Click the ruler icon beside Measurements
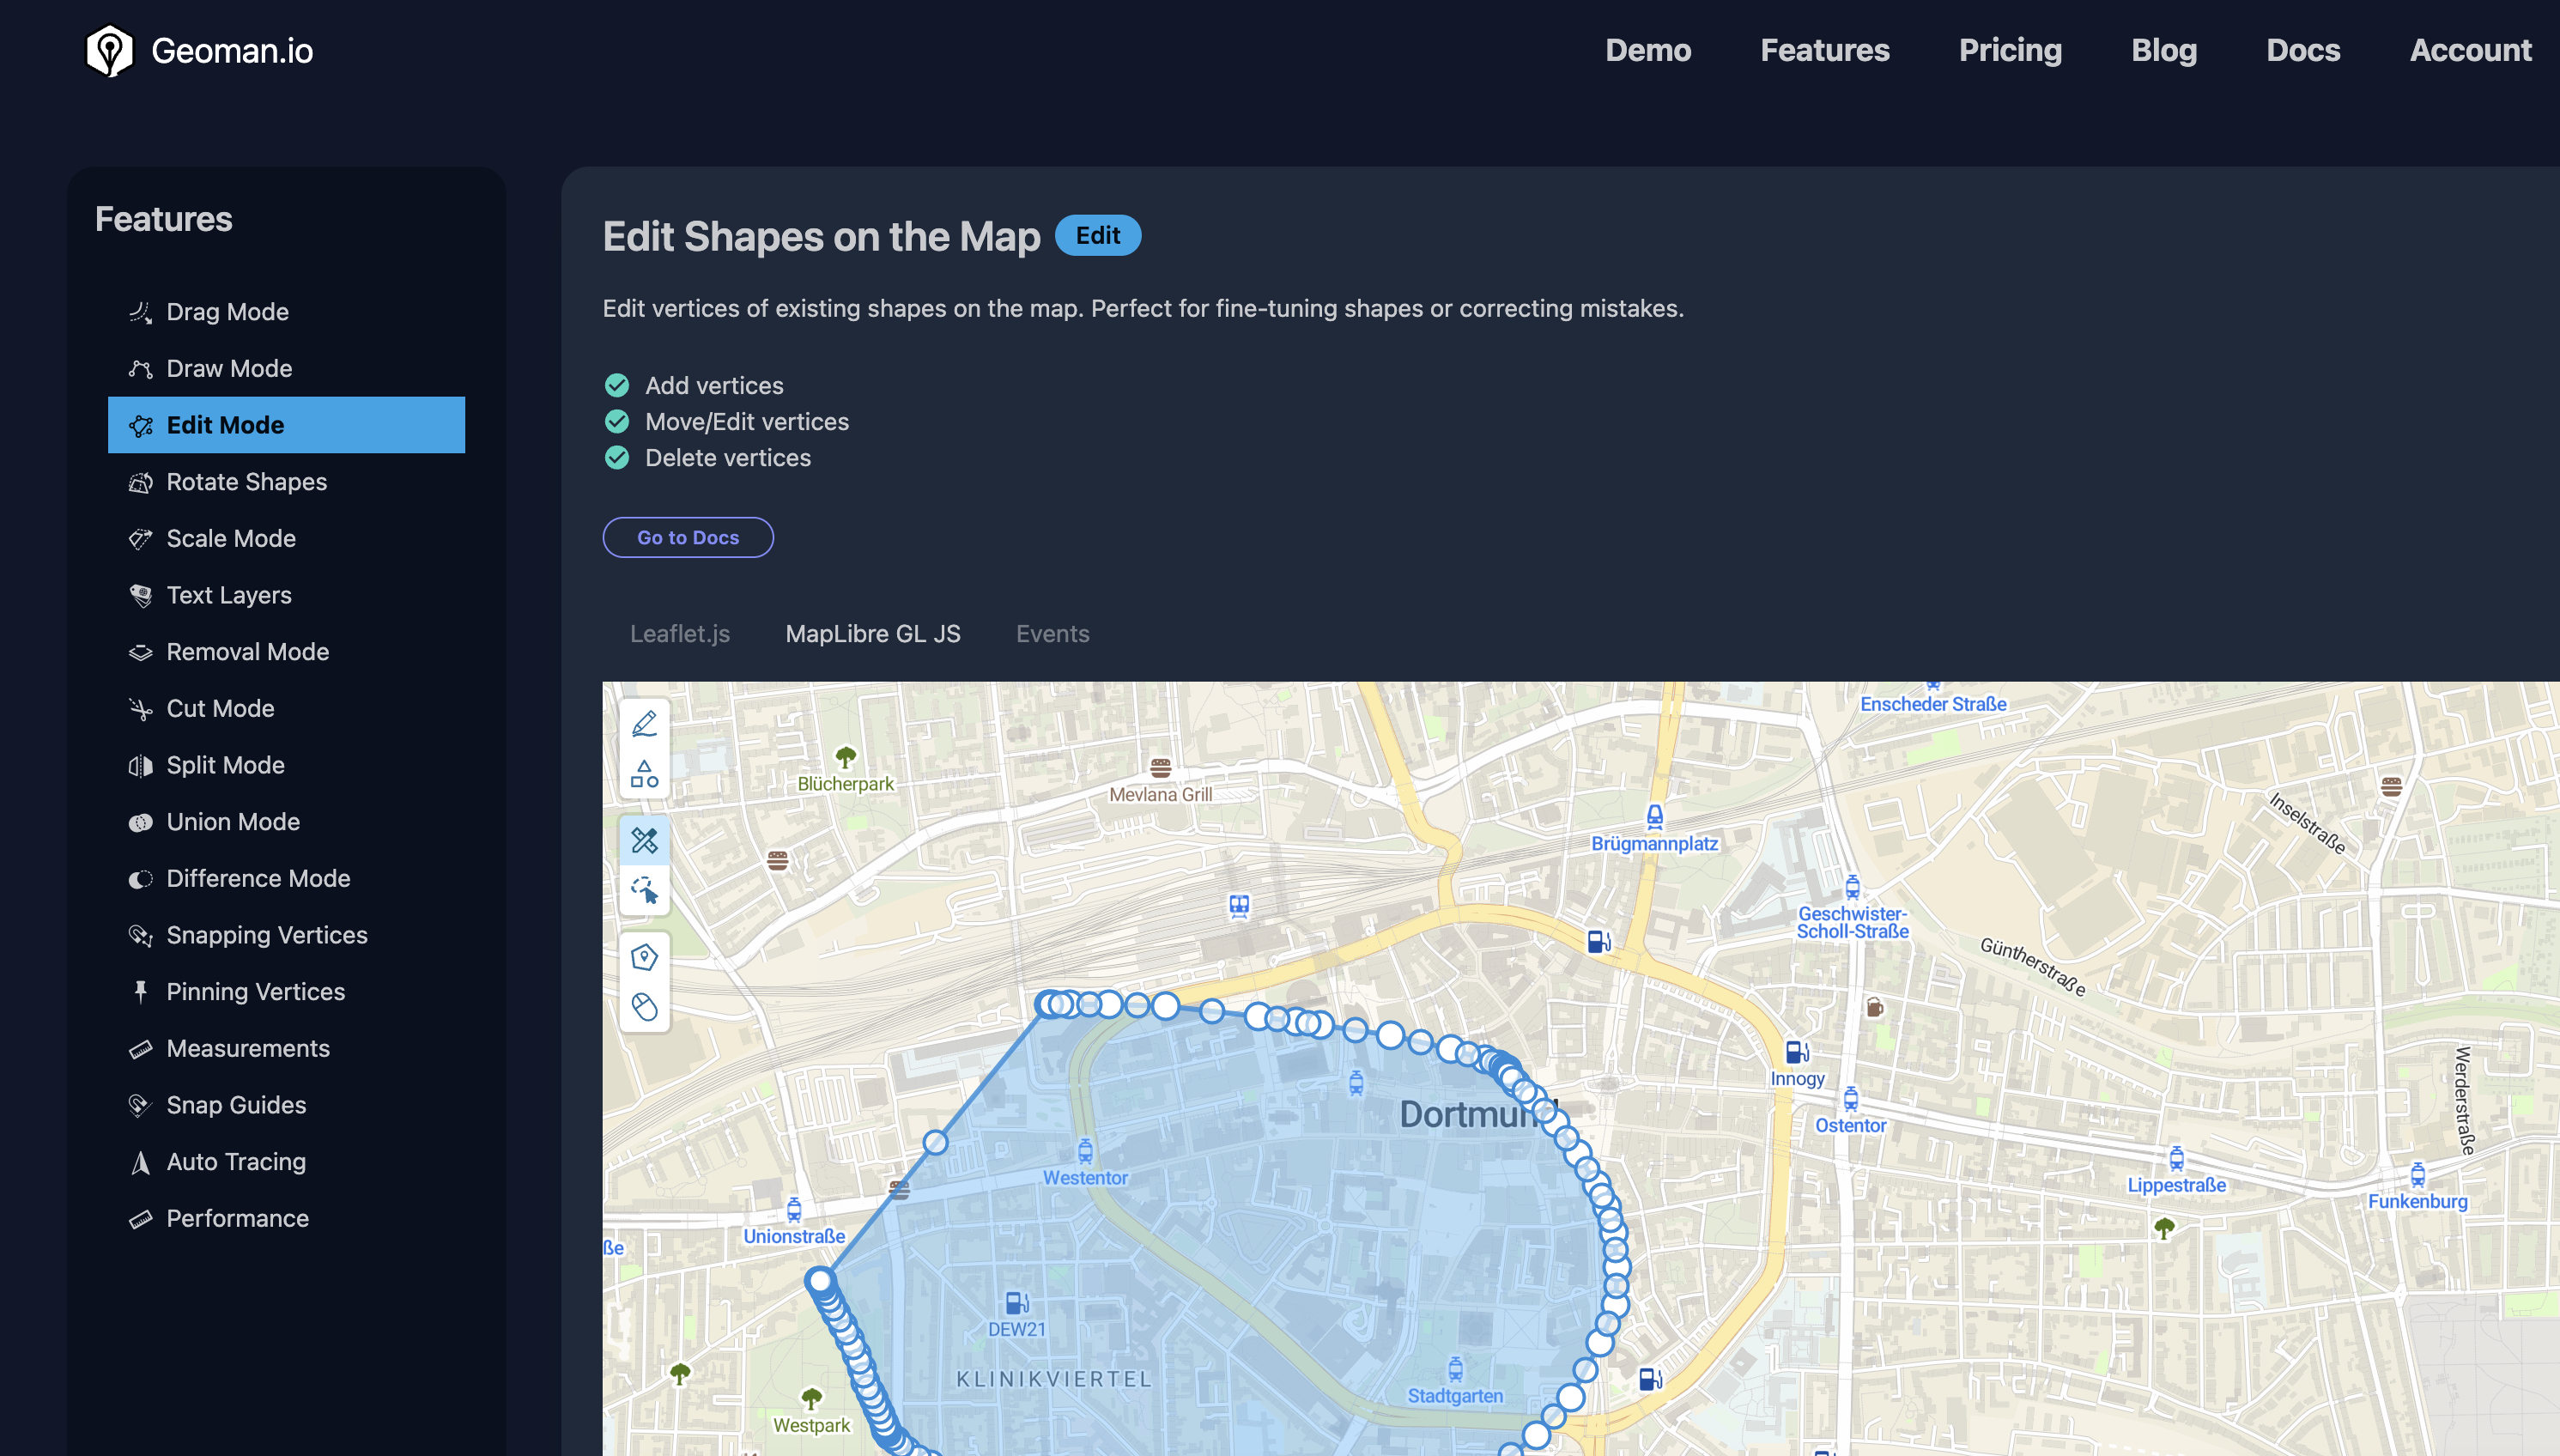 click(141, 1048)
